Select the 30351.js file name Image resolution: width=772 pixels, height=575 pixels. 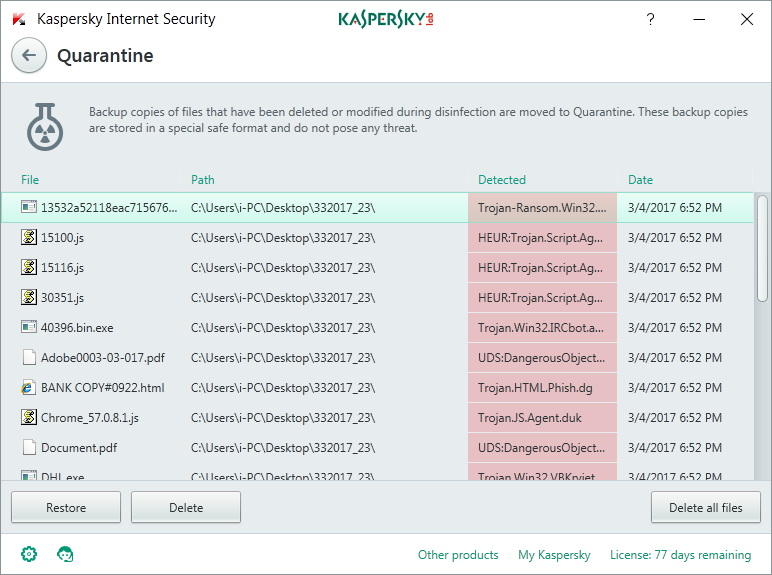click(63, 298)
